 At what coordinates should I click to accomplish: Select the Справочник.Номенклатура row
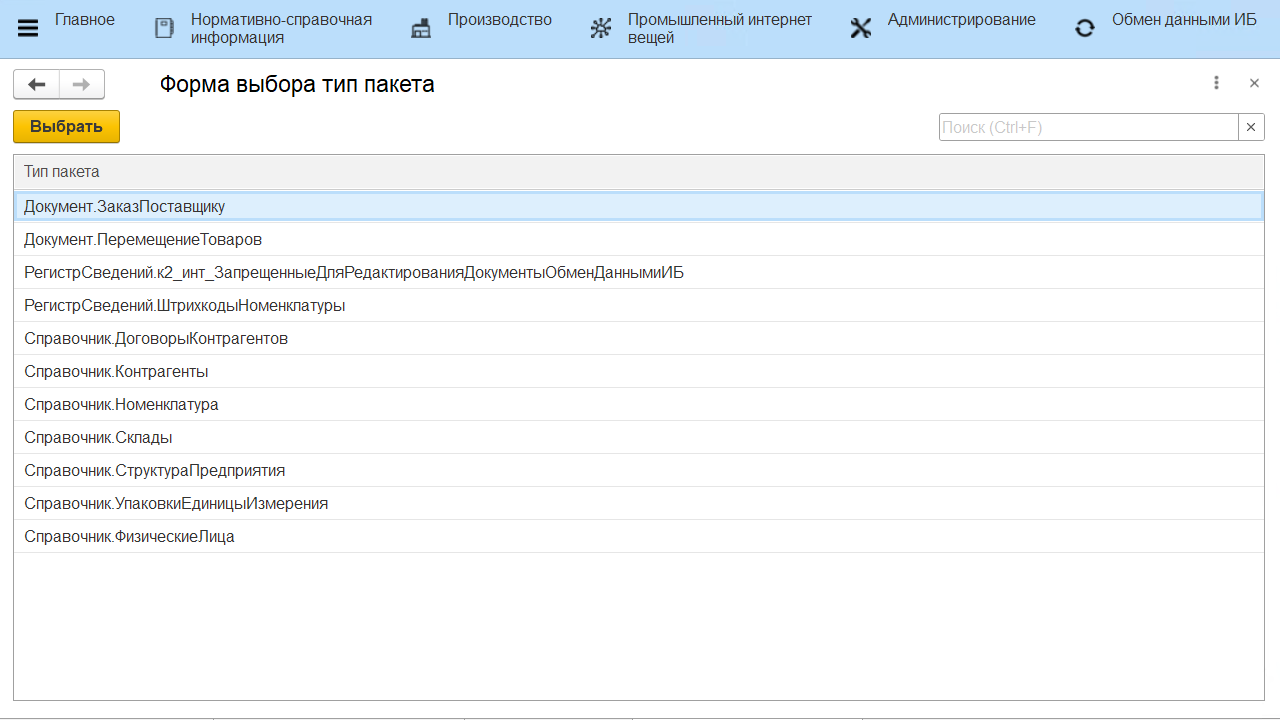(x=121, y=405)
